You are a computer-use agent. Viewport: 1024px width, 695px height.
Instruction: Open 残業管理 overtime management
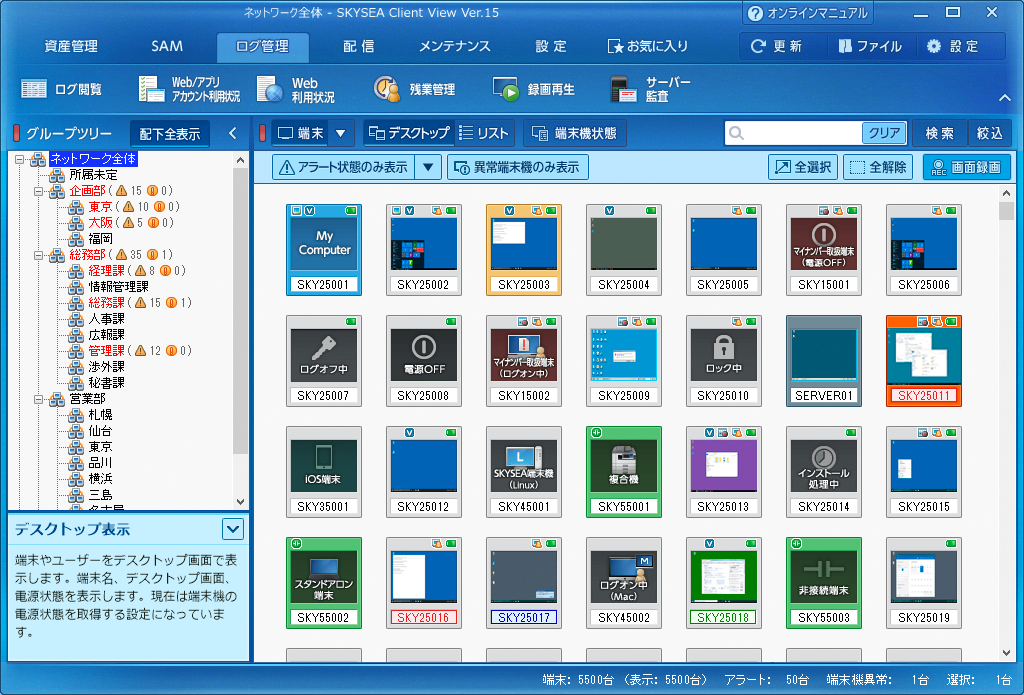pos(414,89)
